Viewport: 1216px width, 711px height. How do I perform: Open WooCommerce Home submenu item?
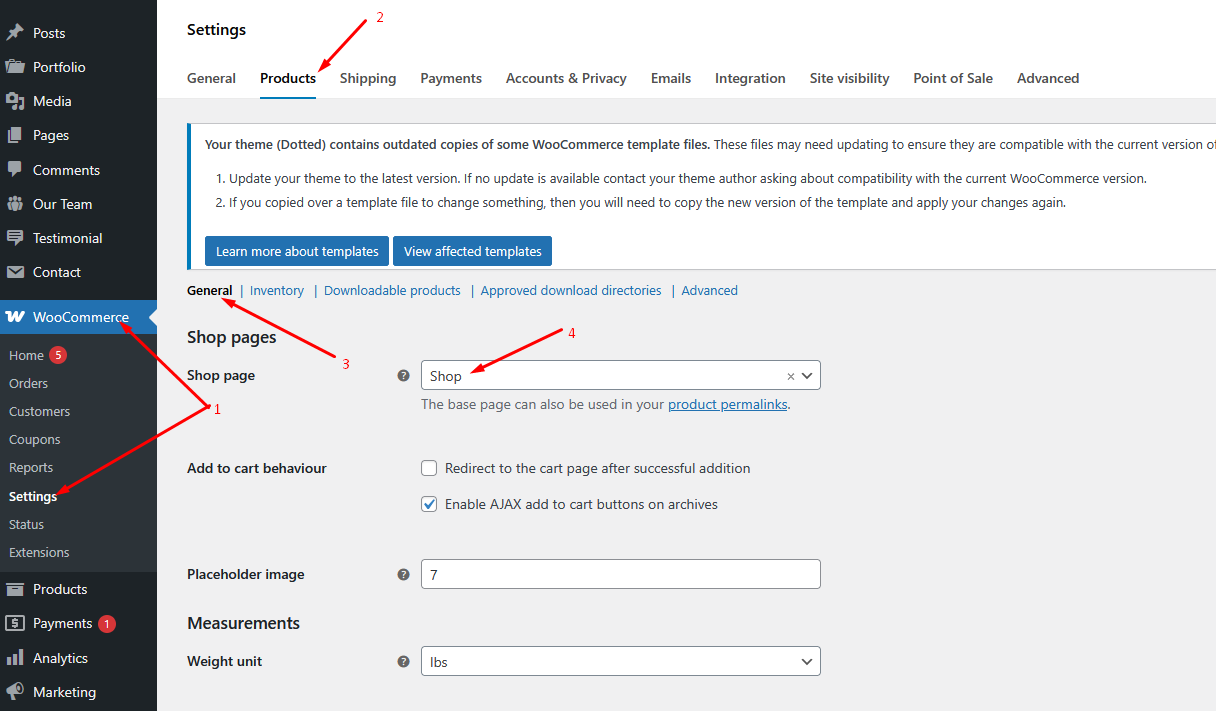pyautogui.click(x=27, y=355)
